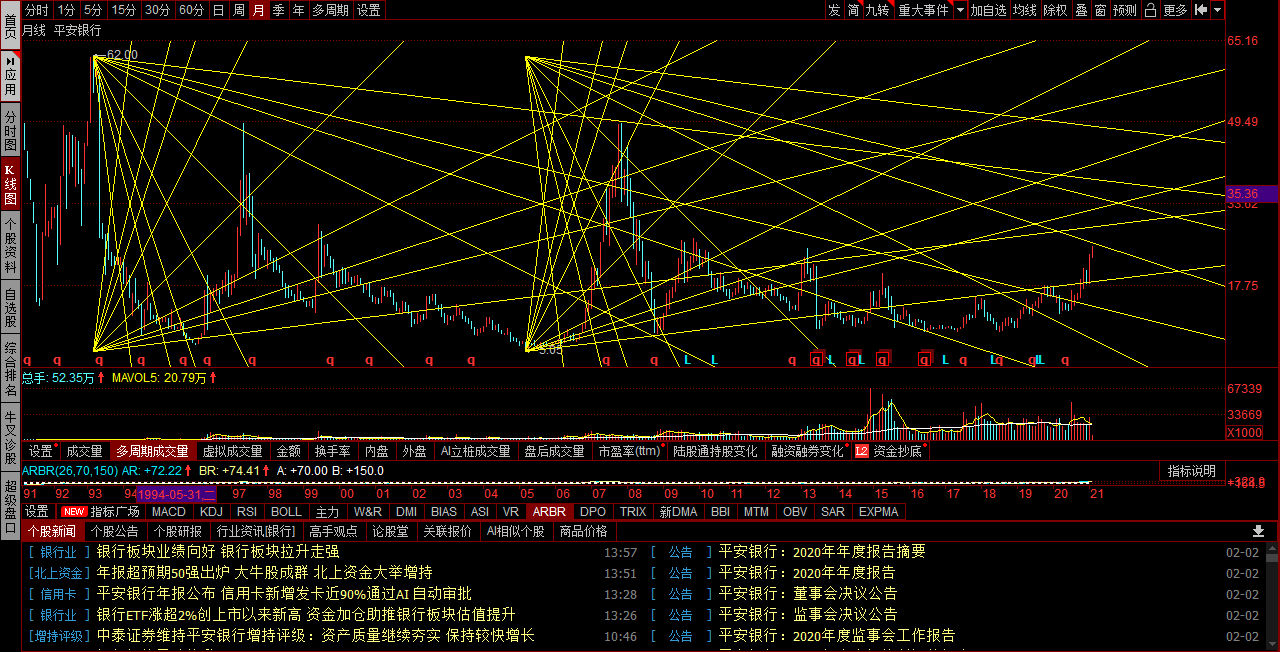The width and height of the screenshot is (1280, 652).
Task: Open 论股堂 tab
Action: pyautogui.click(x=390, y=531)
